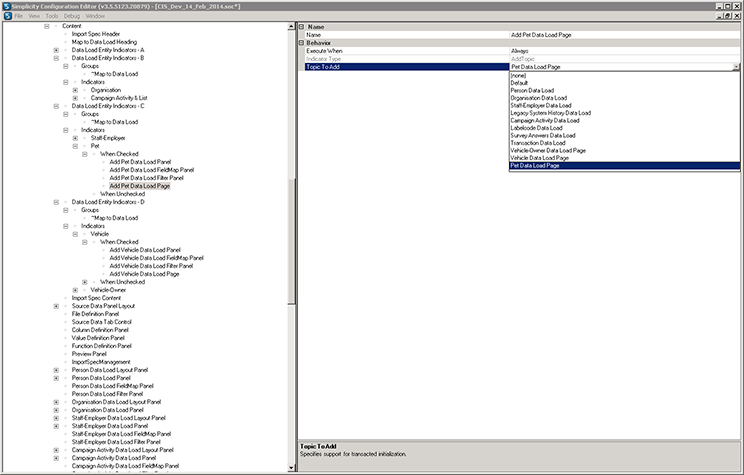The height and width of the screenshot is (475, 744).
Task: Select the Import Spec Header tree item
Action: coord(96,34)
